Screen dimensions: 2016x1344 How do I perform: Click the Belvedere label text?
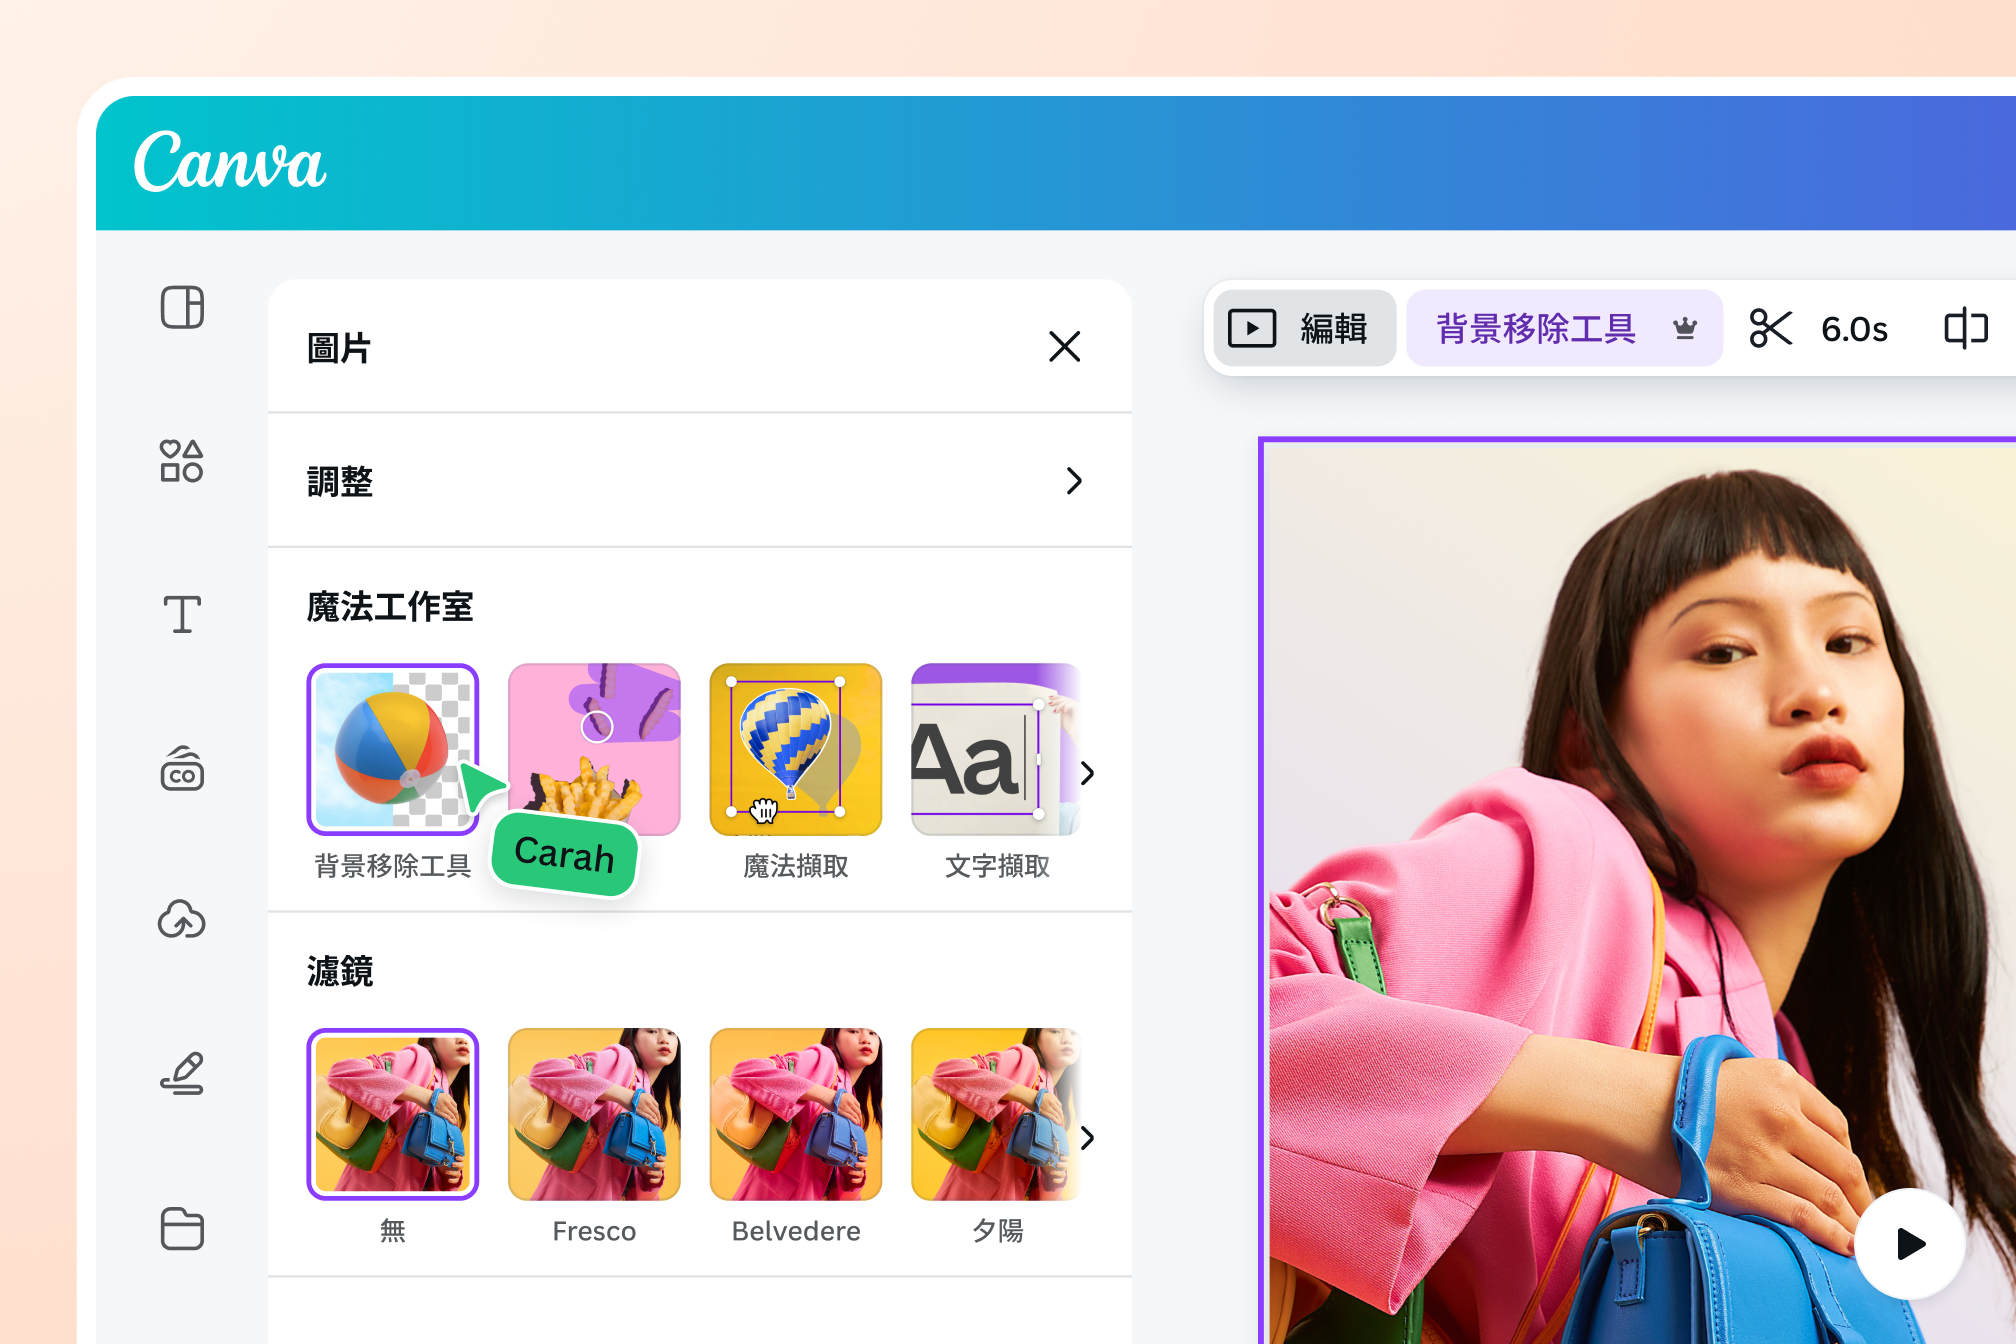tap(796, 1231)
